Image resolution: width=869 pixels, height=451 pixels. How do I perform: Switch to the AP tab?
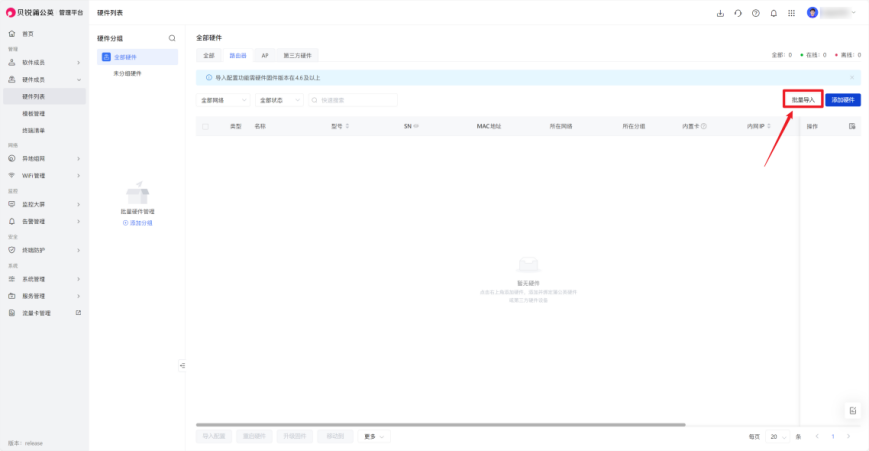(265, 56)
